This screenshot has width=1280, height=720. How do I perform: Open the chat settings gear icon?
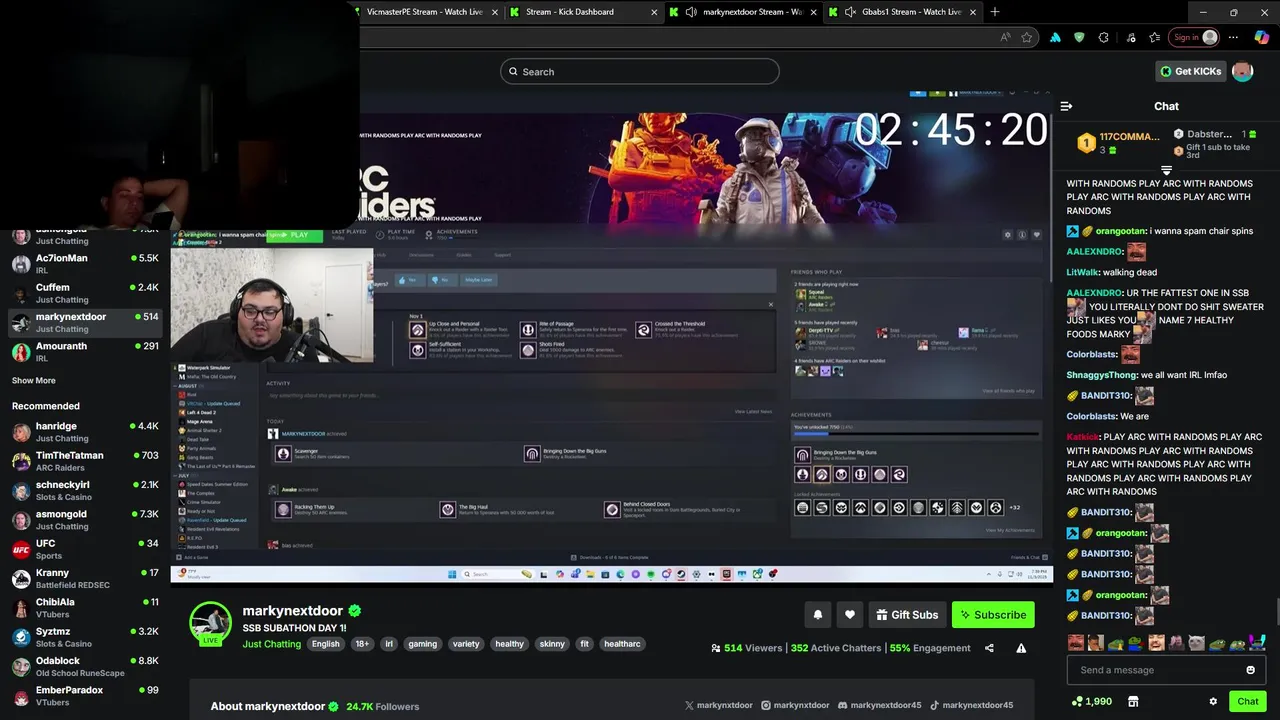pos(1213,701)
